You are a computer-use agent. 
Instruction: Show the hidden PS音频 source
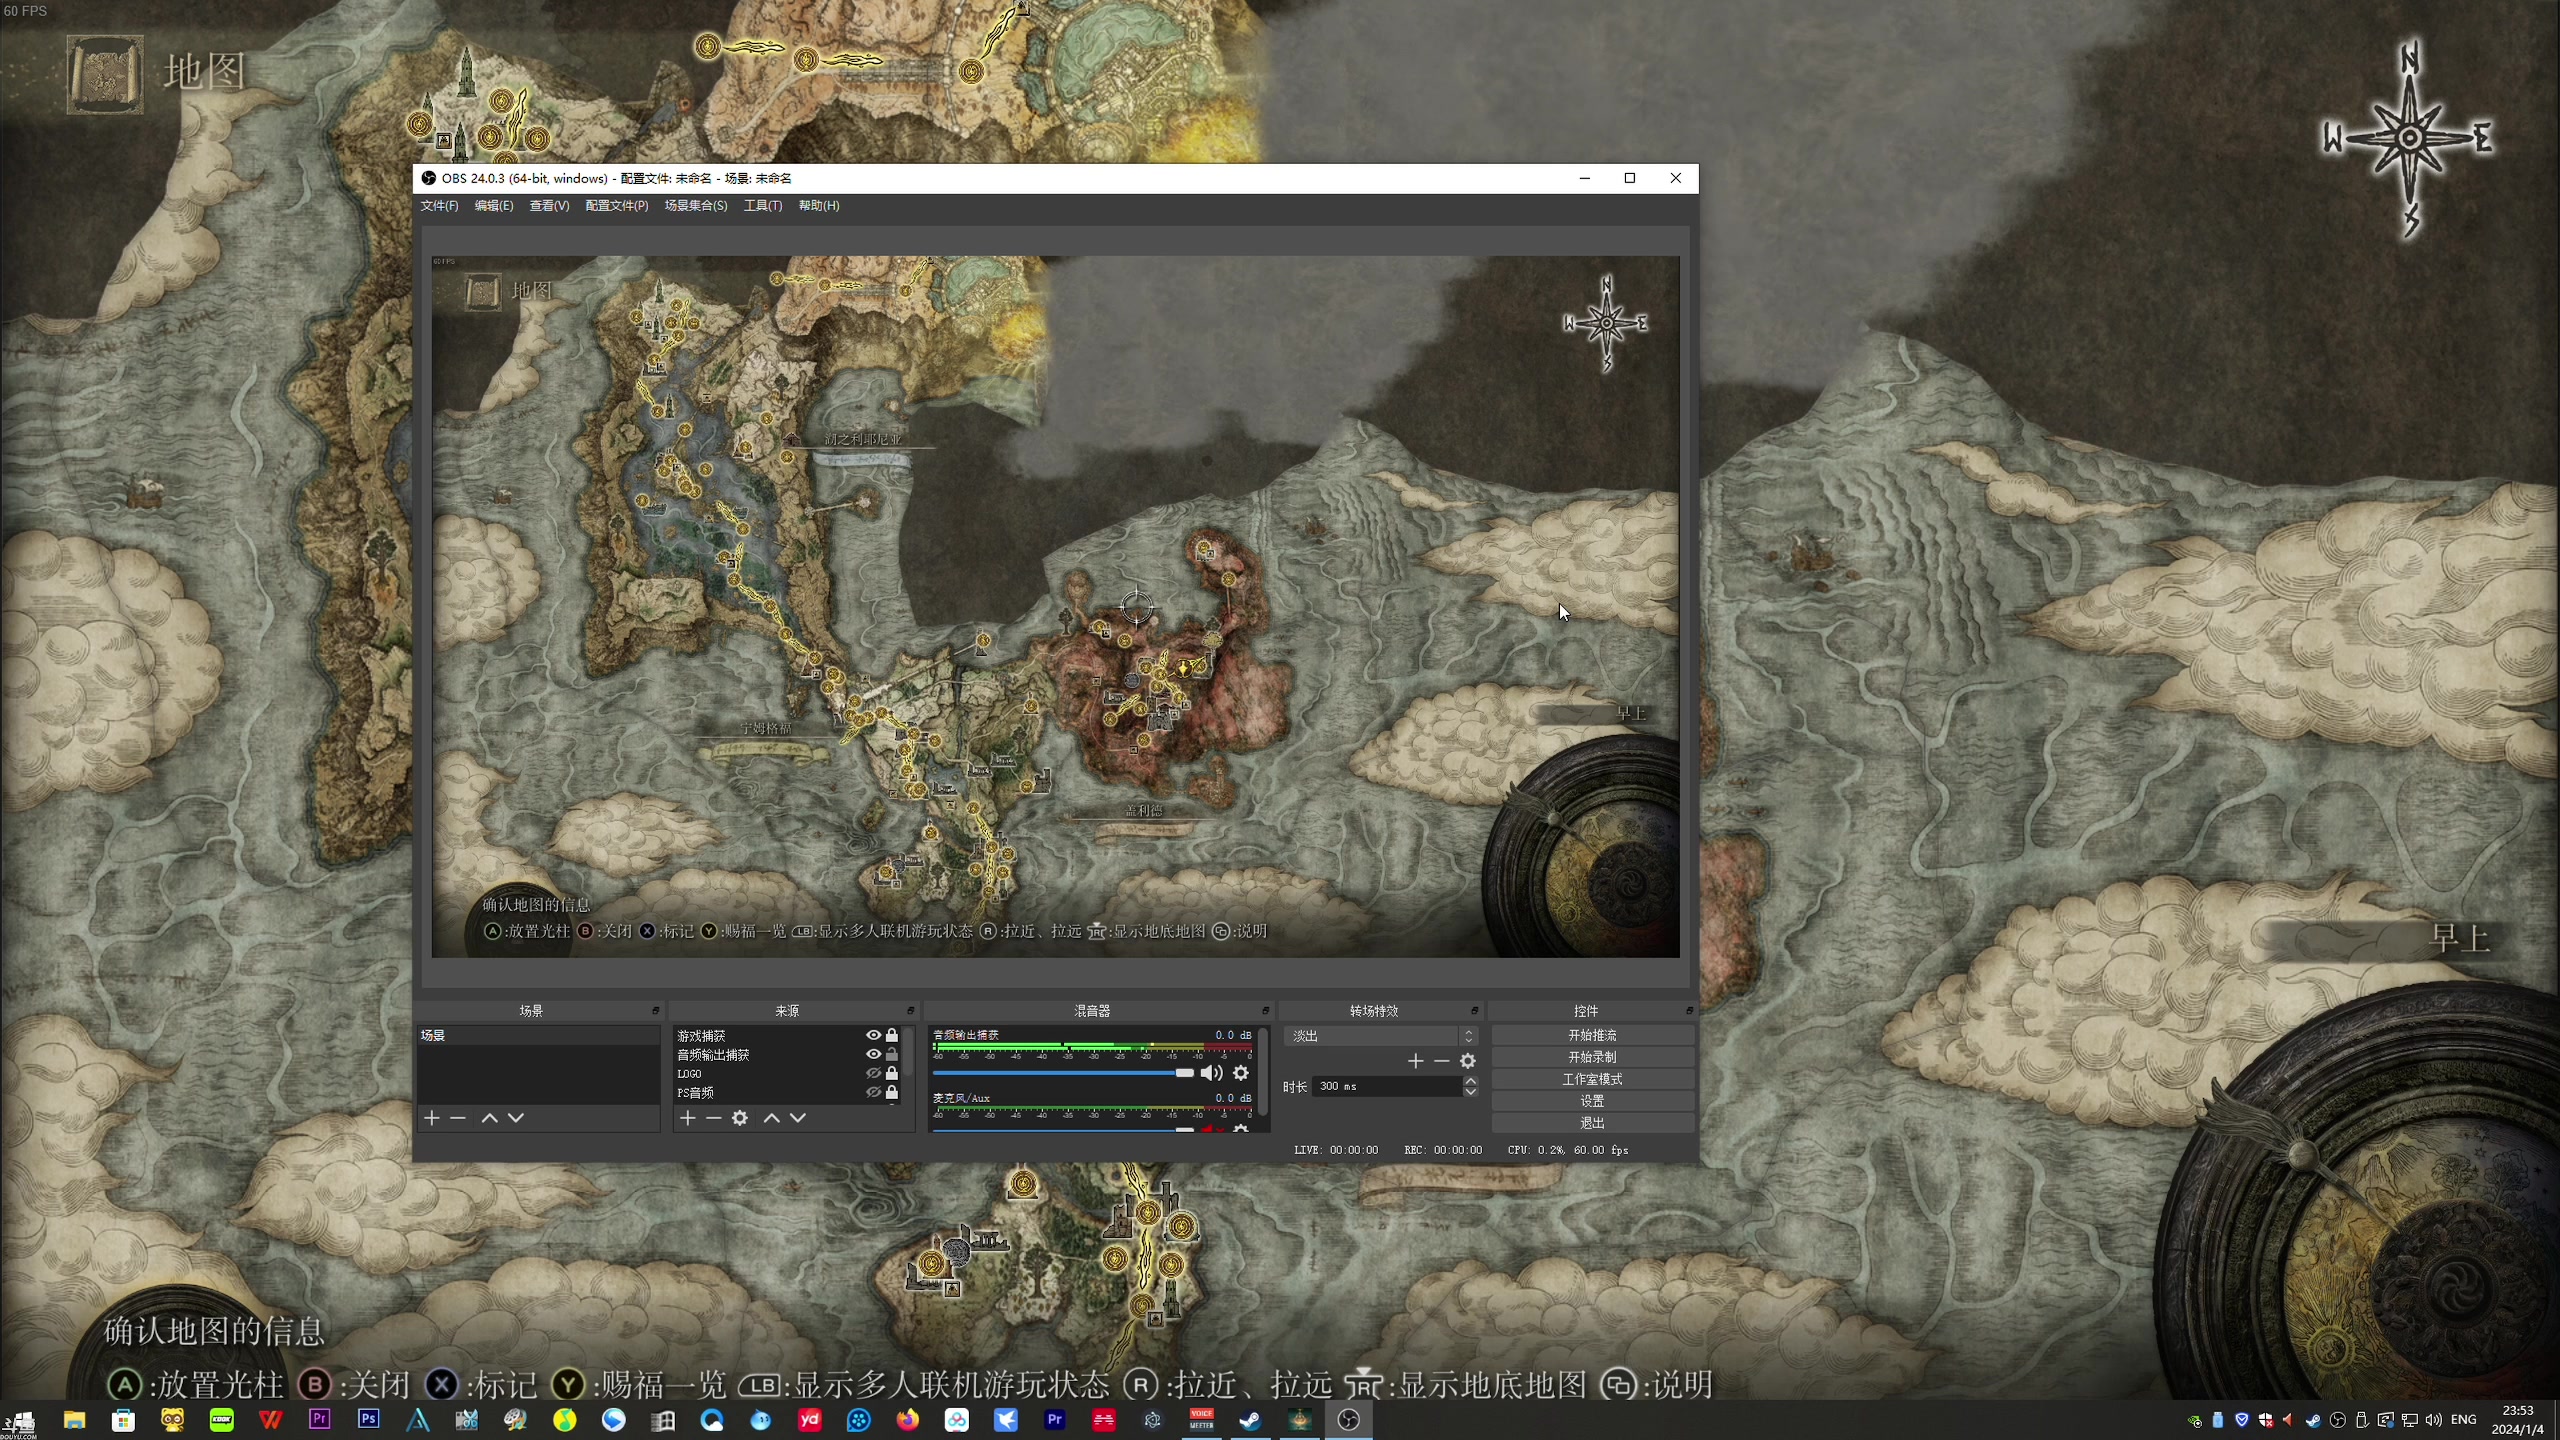(x=873, y=1093)
